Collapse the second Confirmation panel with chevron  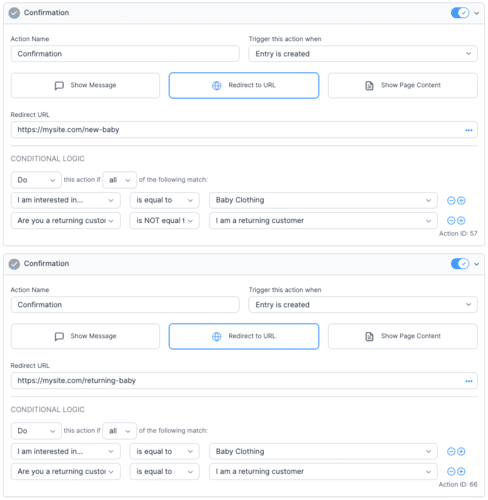pos(477,264)
